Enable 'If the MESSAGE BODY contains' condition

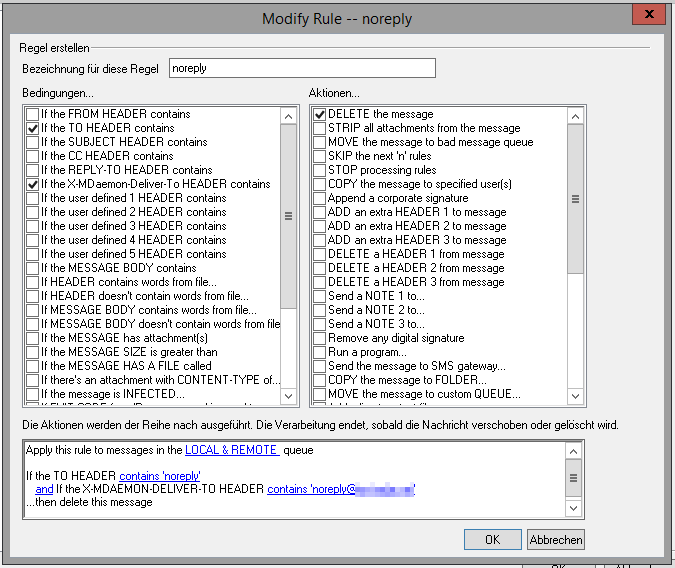34,269
